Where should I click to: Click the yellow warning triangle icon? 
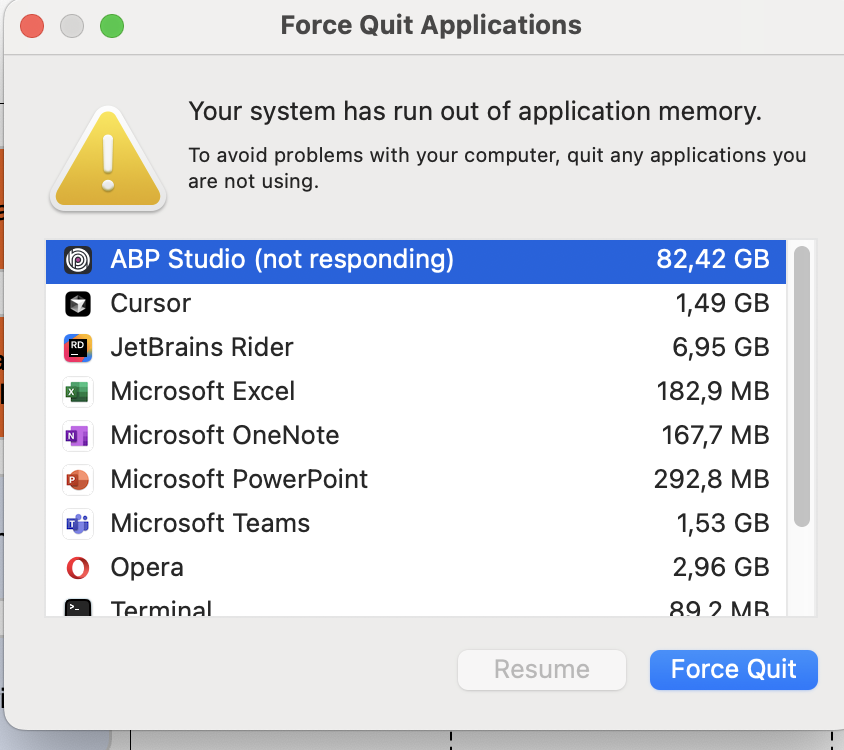coord(108,160)
